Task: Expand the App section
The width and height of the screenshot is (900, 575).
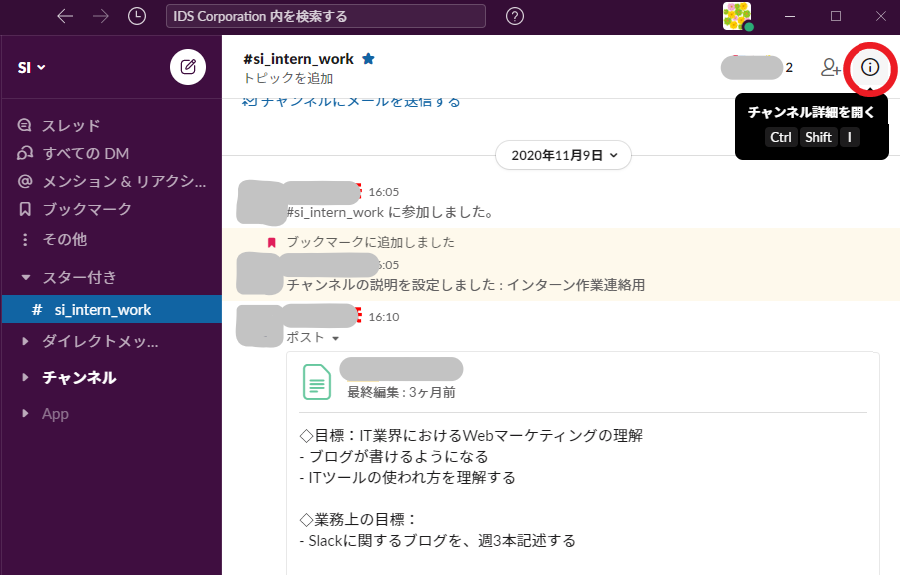Action: click(25, 414)
